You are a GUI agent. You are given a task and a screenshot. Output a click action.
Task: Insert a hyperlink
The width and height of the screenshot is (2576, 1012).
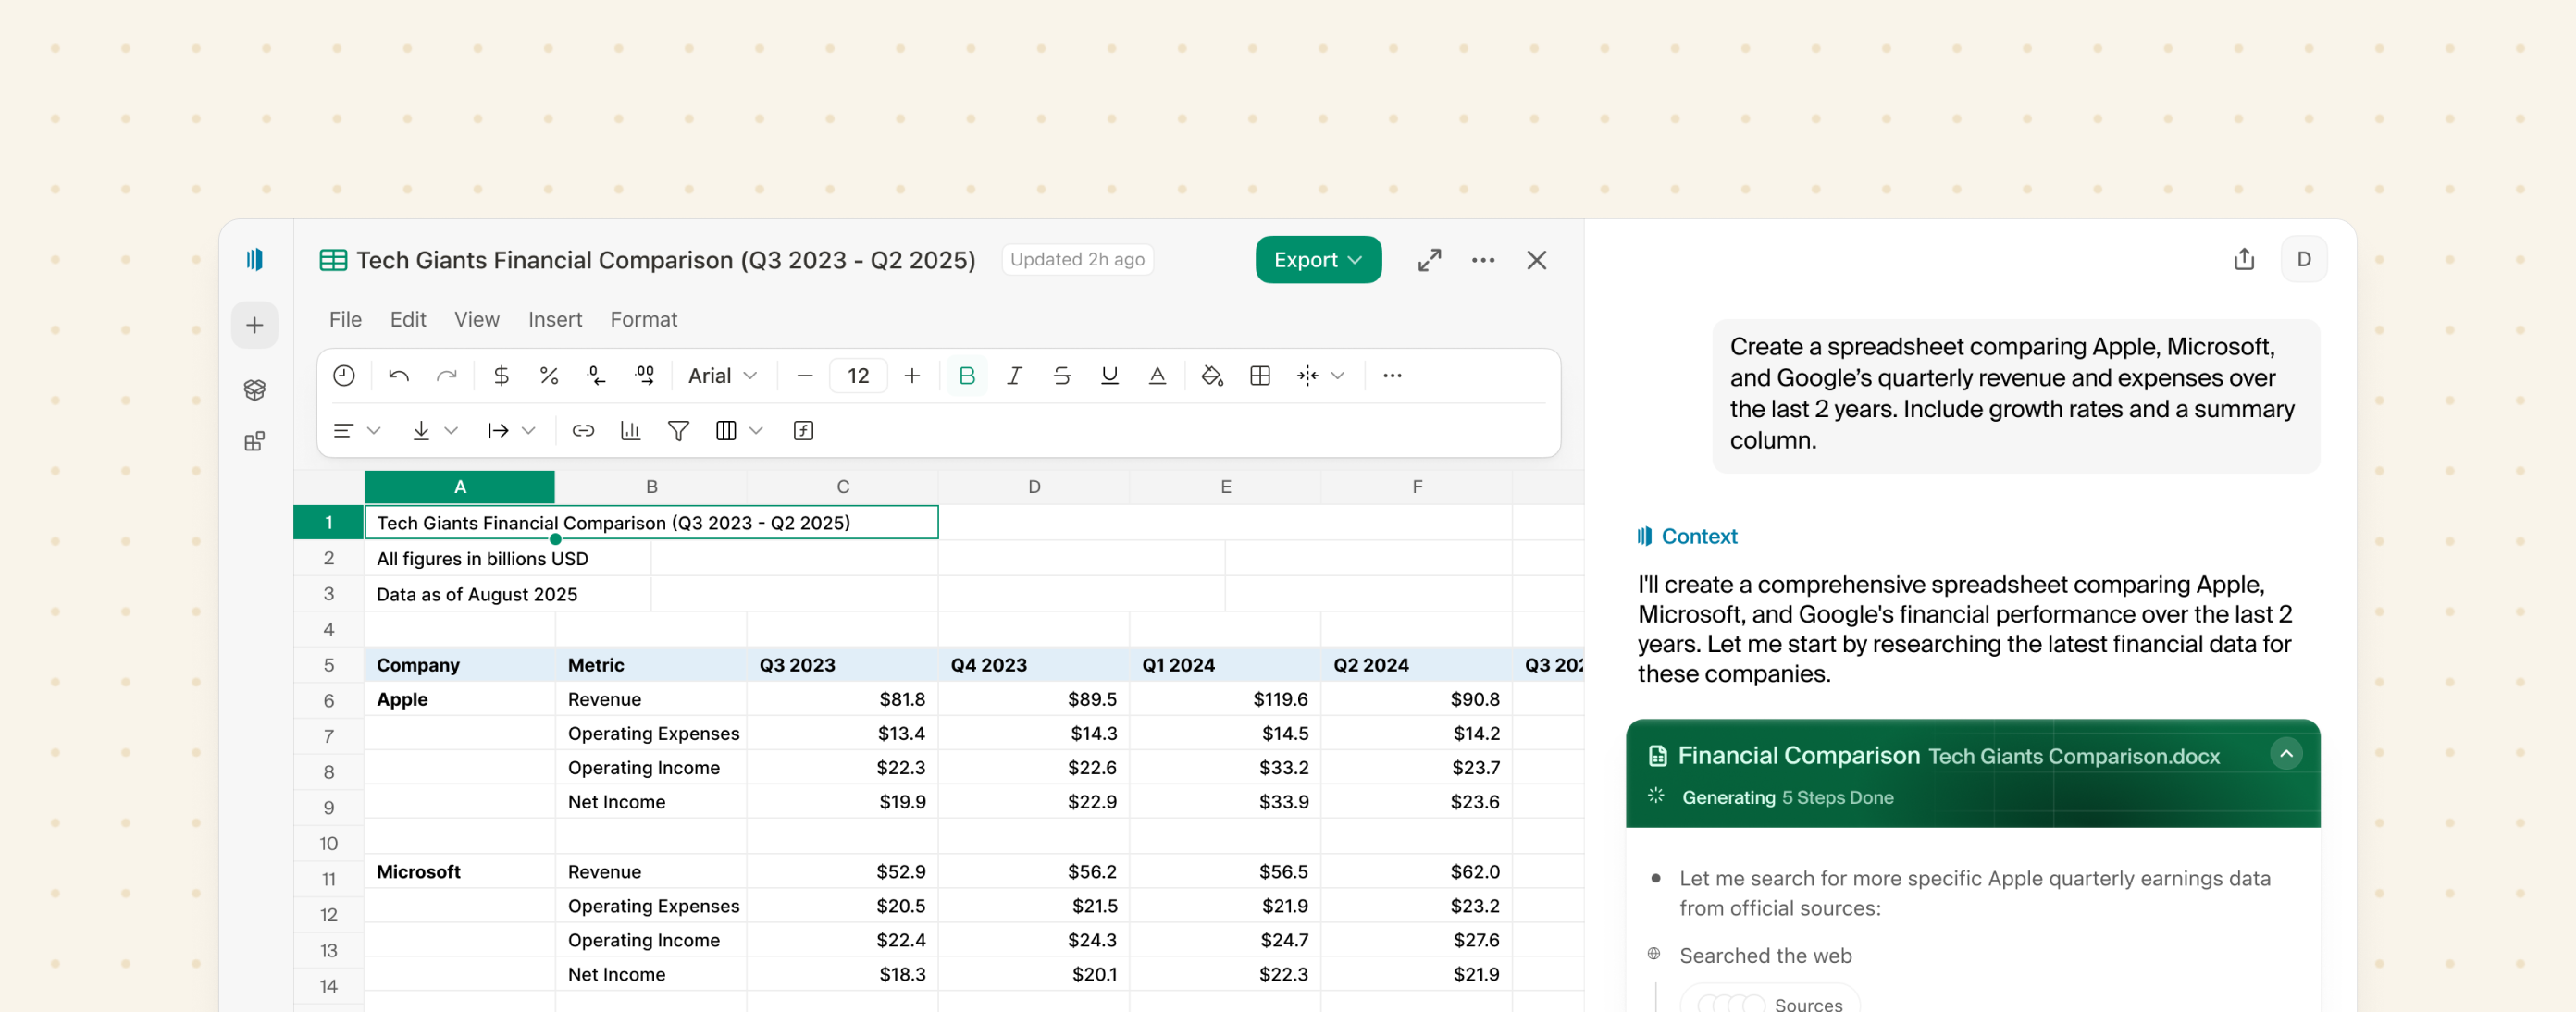(583, 431)
